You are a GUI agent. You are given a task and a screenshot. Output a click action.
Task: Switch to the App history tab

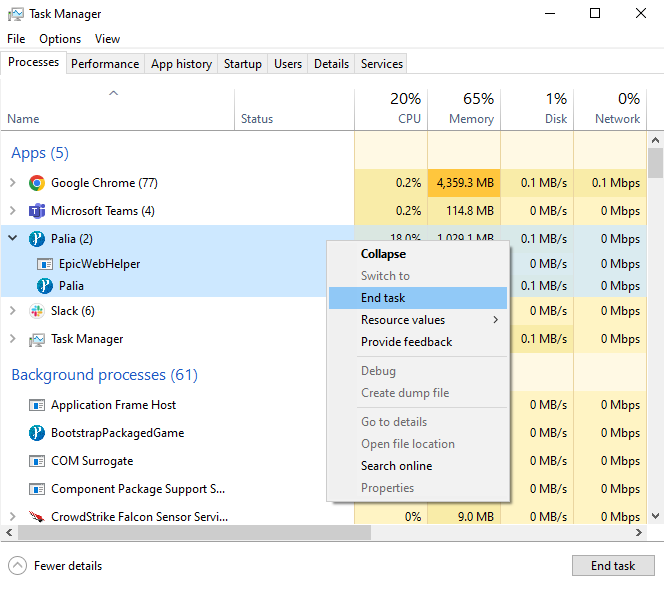click(x=181, y=64)
